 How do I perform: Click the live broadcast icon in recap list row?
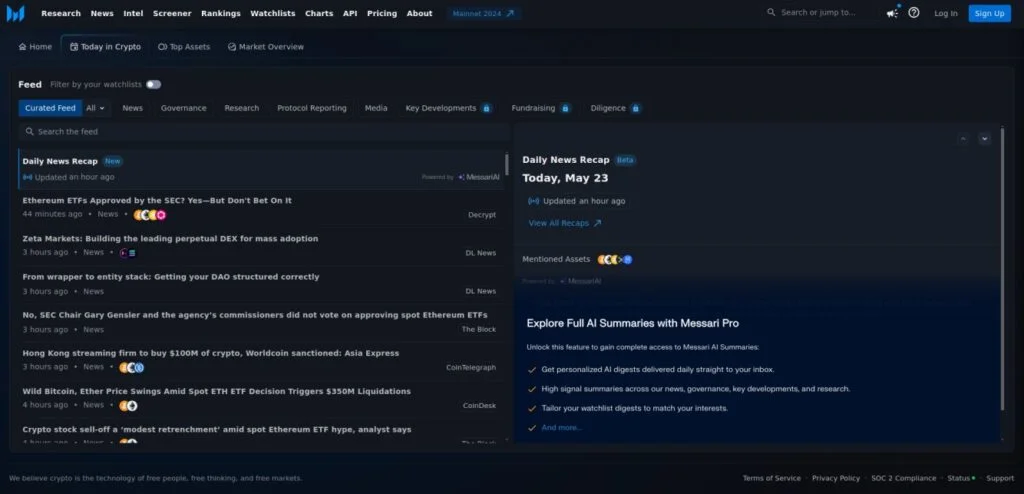tap(27, 177)
